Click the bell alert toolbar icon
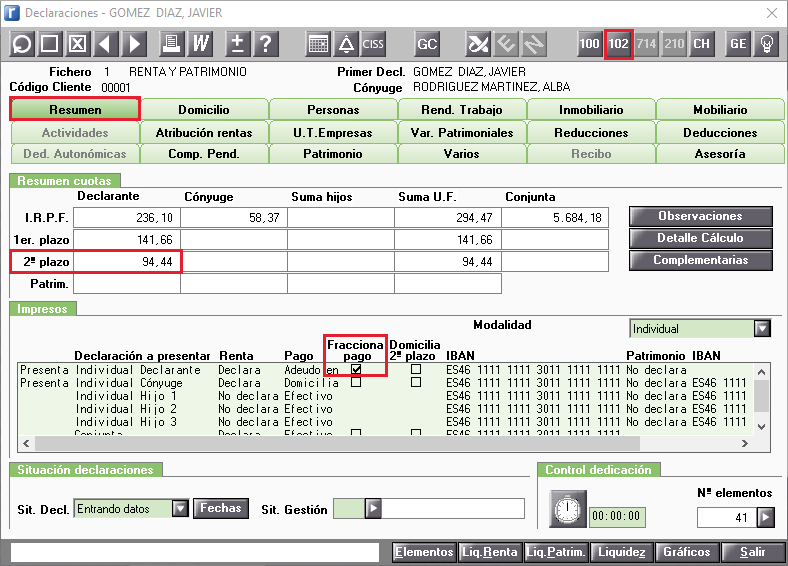 tap(346, 44)
